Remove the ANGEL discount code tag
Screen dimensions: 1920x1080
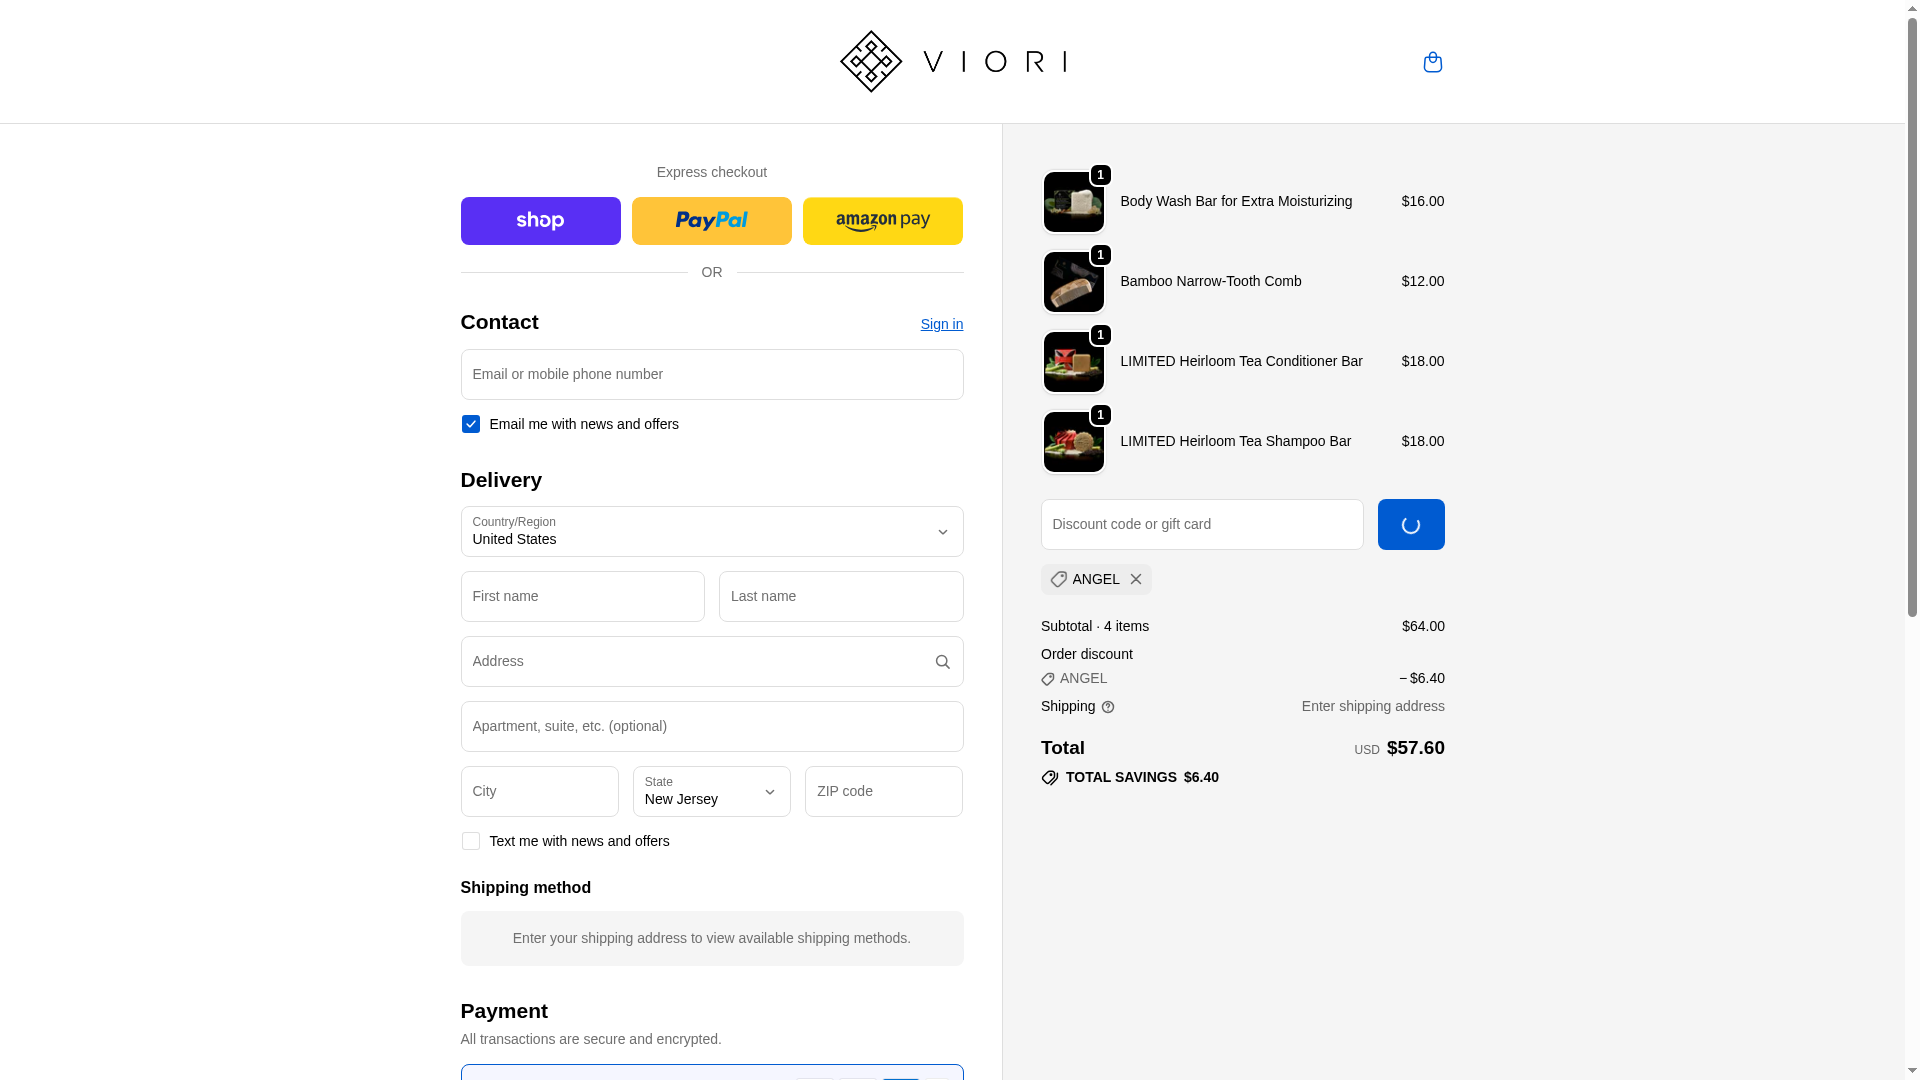1136,579
